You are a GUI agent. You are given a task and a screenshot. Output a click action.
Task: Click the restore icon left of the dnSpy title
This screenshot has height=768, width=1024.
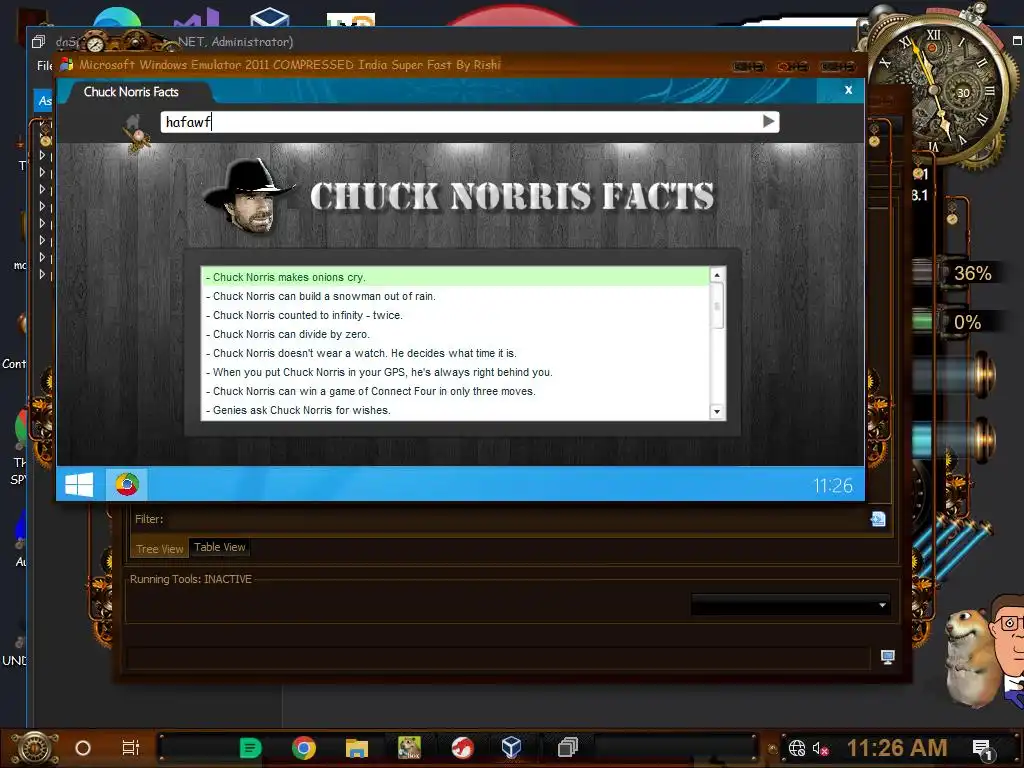point(39,42)
